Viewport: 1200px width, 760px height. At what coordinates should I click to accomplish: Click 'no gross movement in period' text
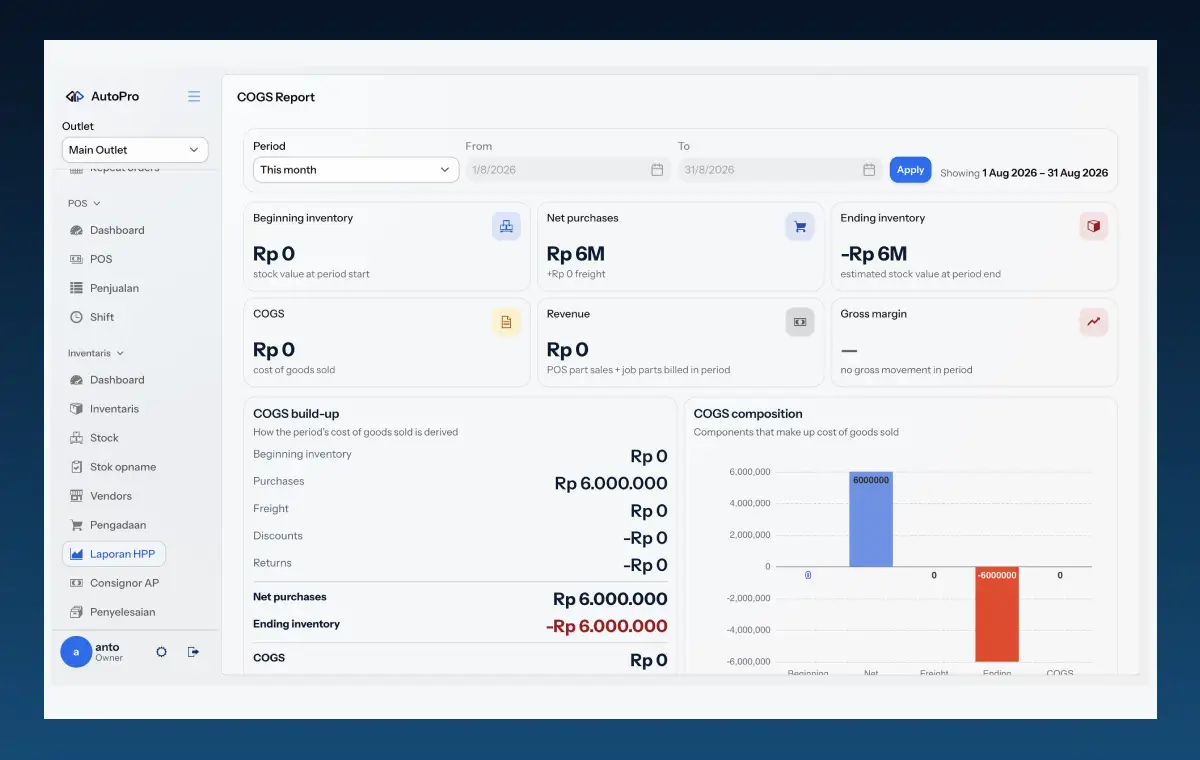click(x=907, y=370)
